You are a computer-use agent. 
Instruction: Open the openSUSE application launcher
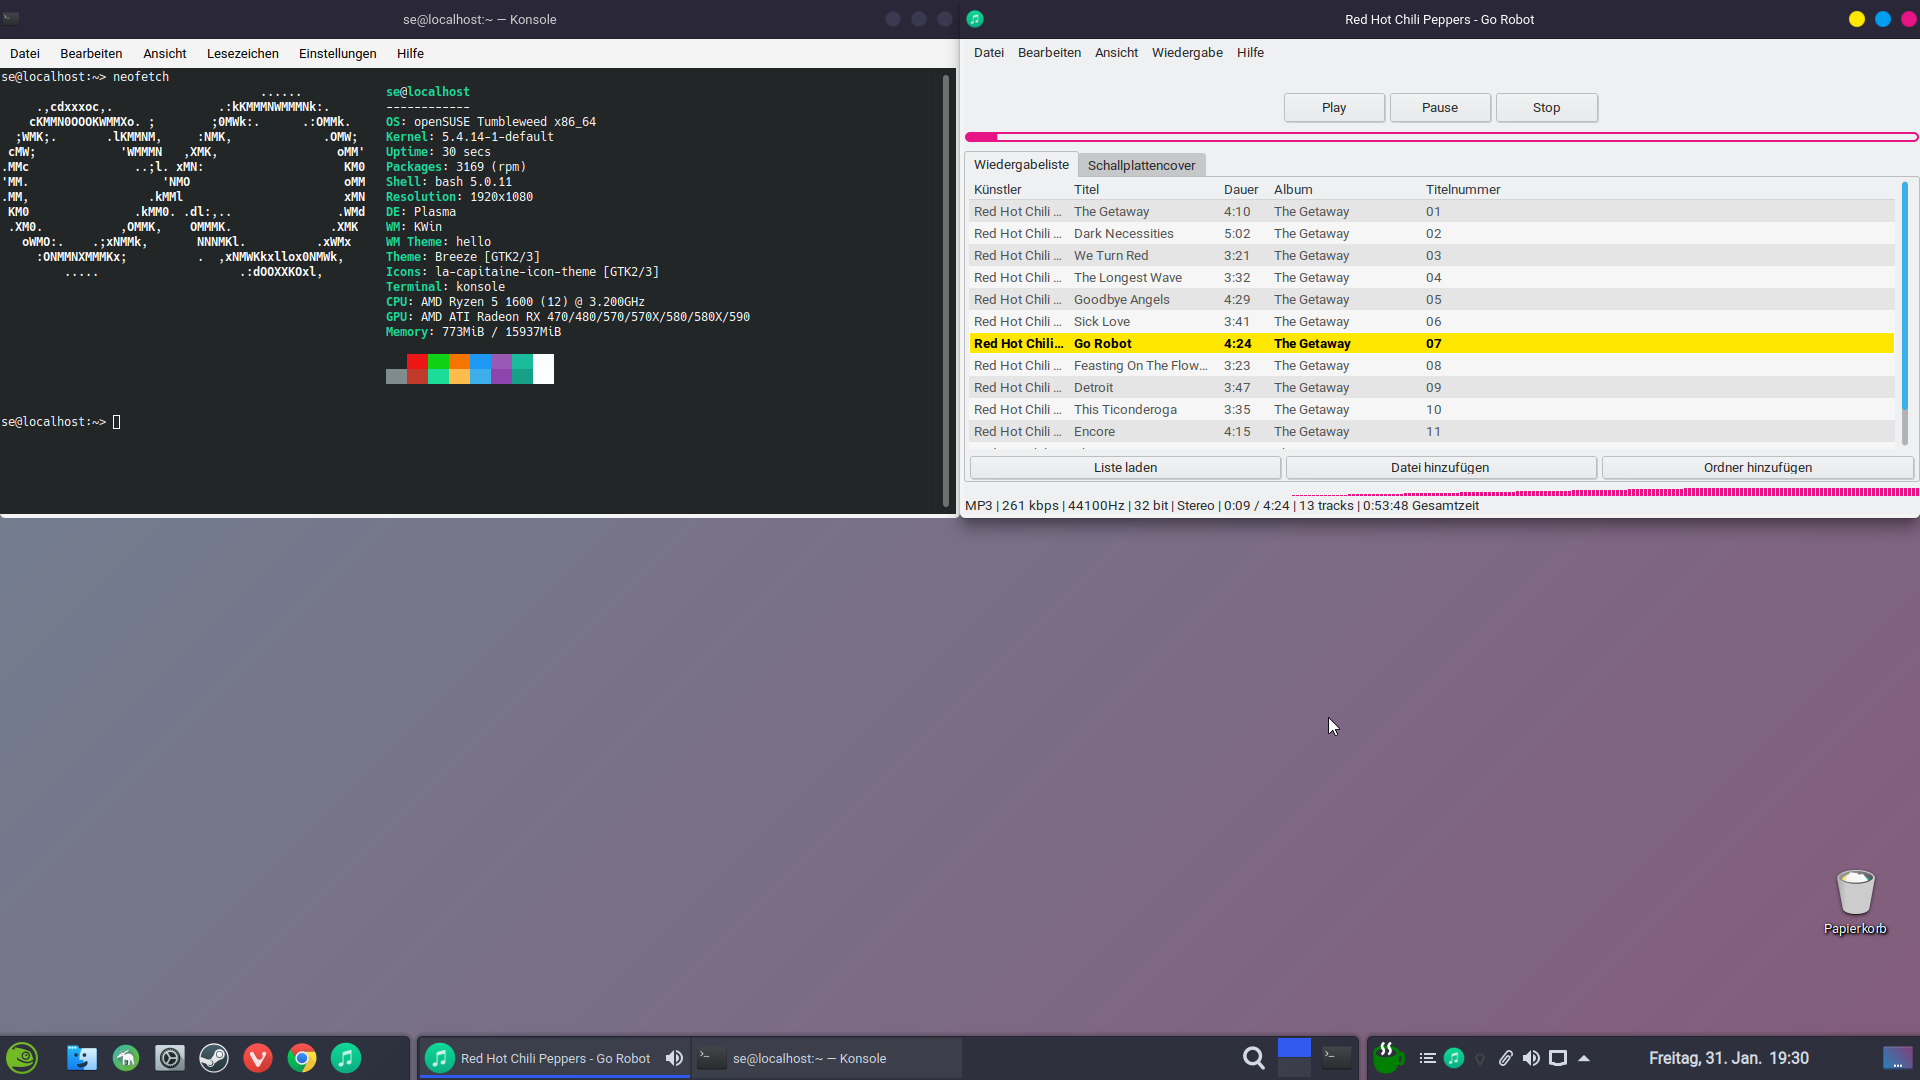coord(21,1057)
